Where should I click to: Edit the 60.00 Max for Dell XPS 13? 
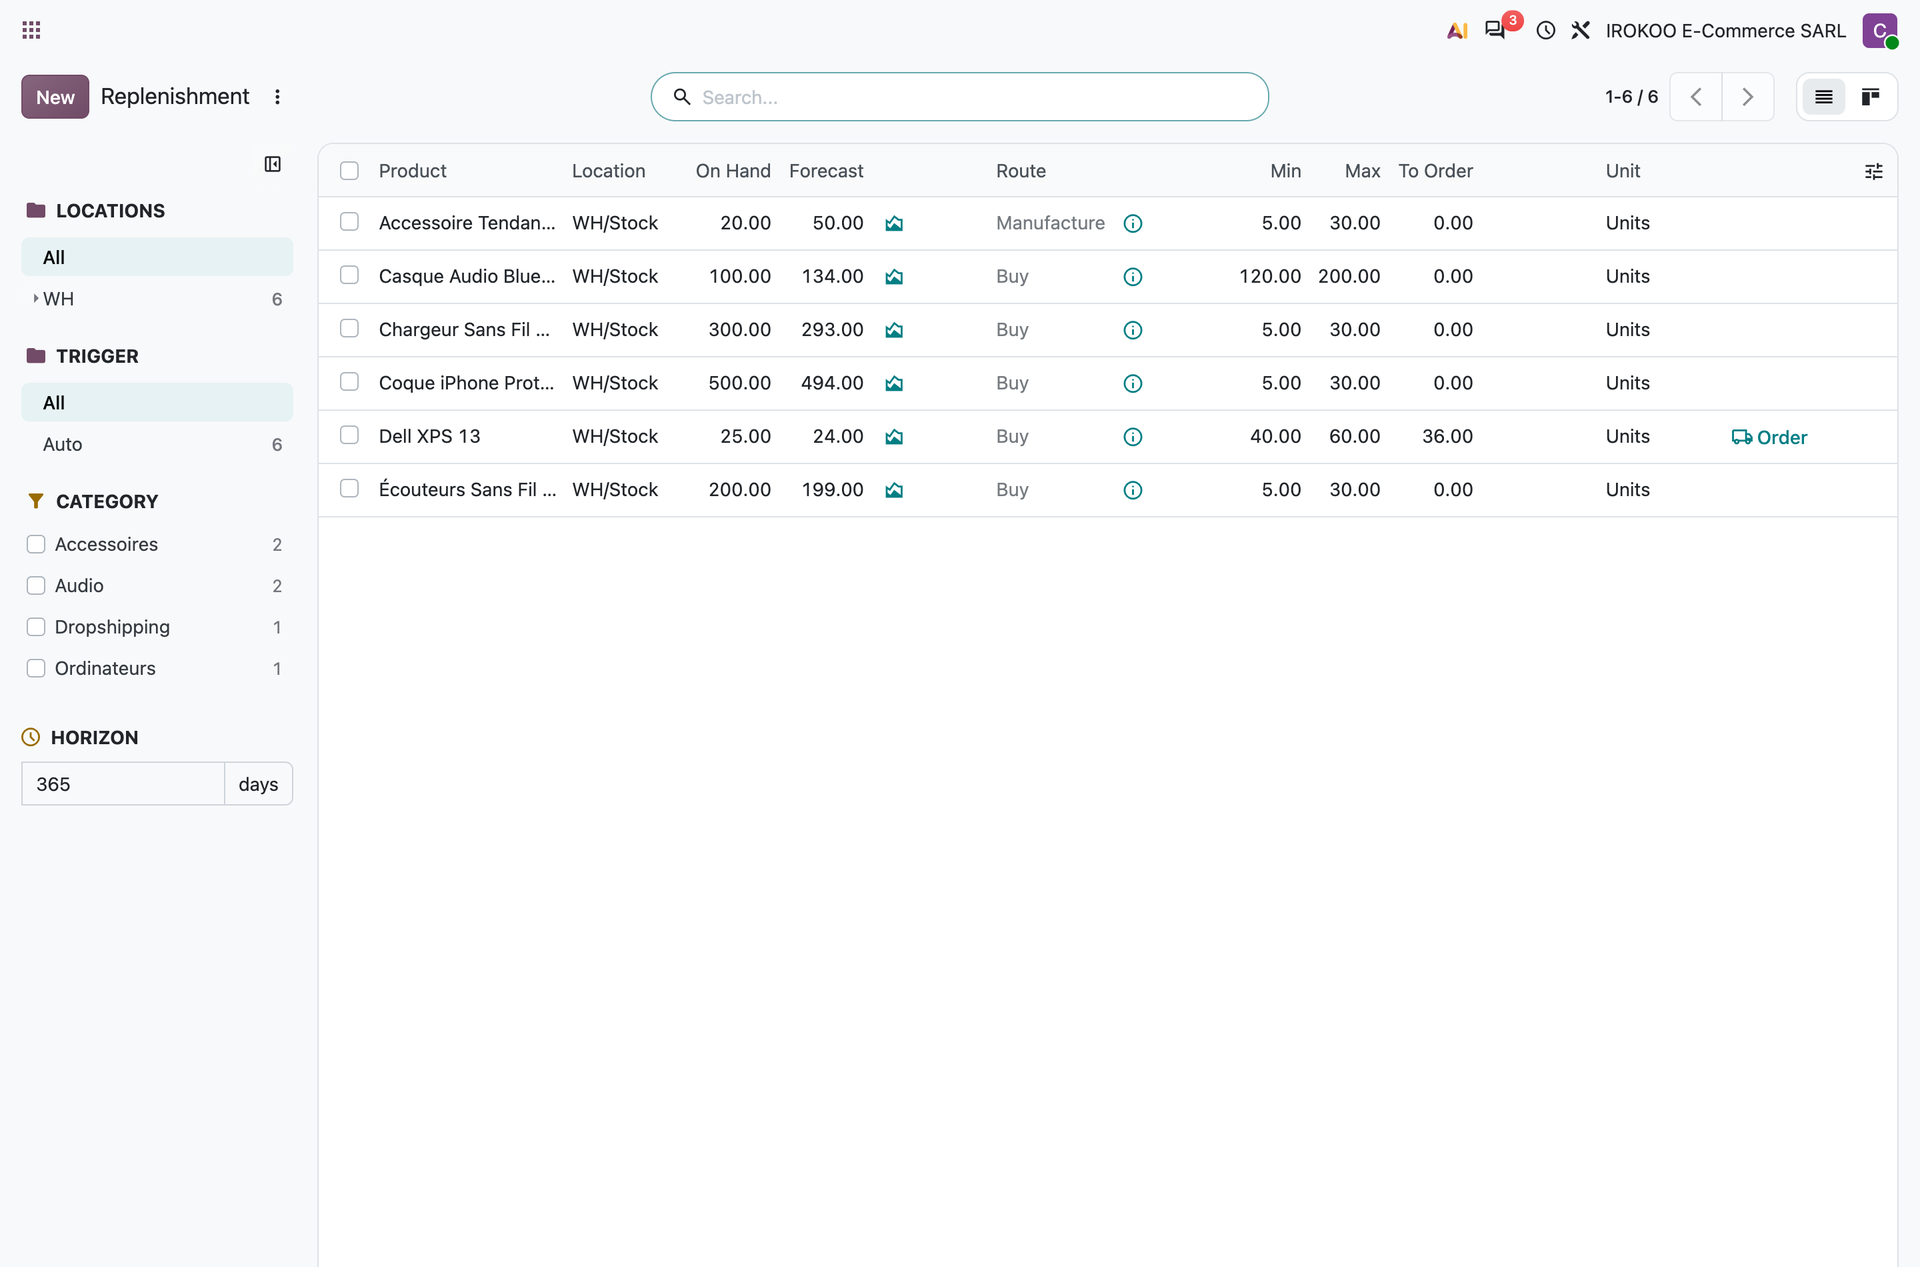coord(1354,436)
